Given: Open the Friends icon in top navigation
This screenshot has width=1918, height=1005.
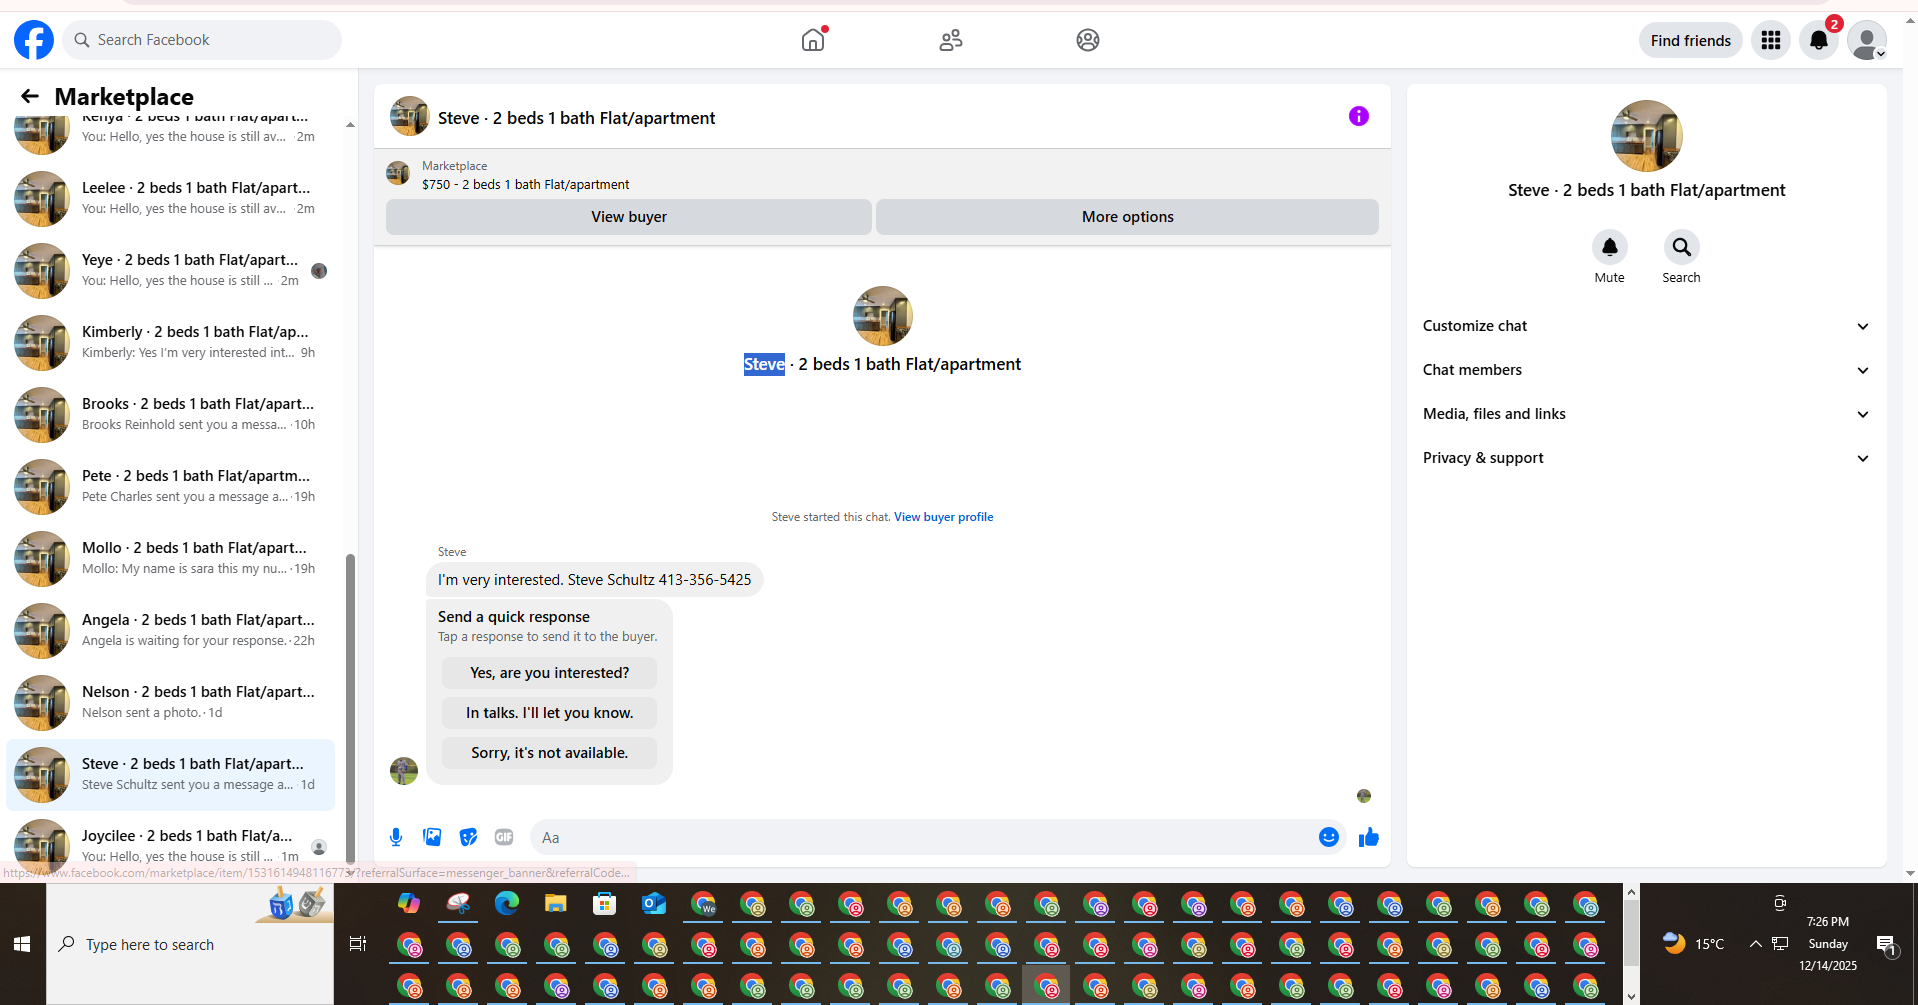Looking at the screenshot, I should click(x=950, y=40).
